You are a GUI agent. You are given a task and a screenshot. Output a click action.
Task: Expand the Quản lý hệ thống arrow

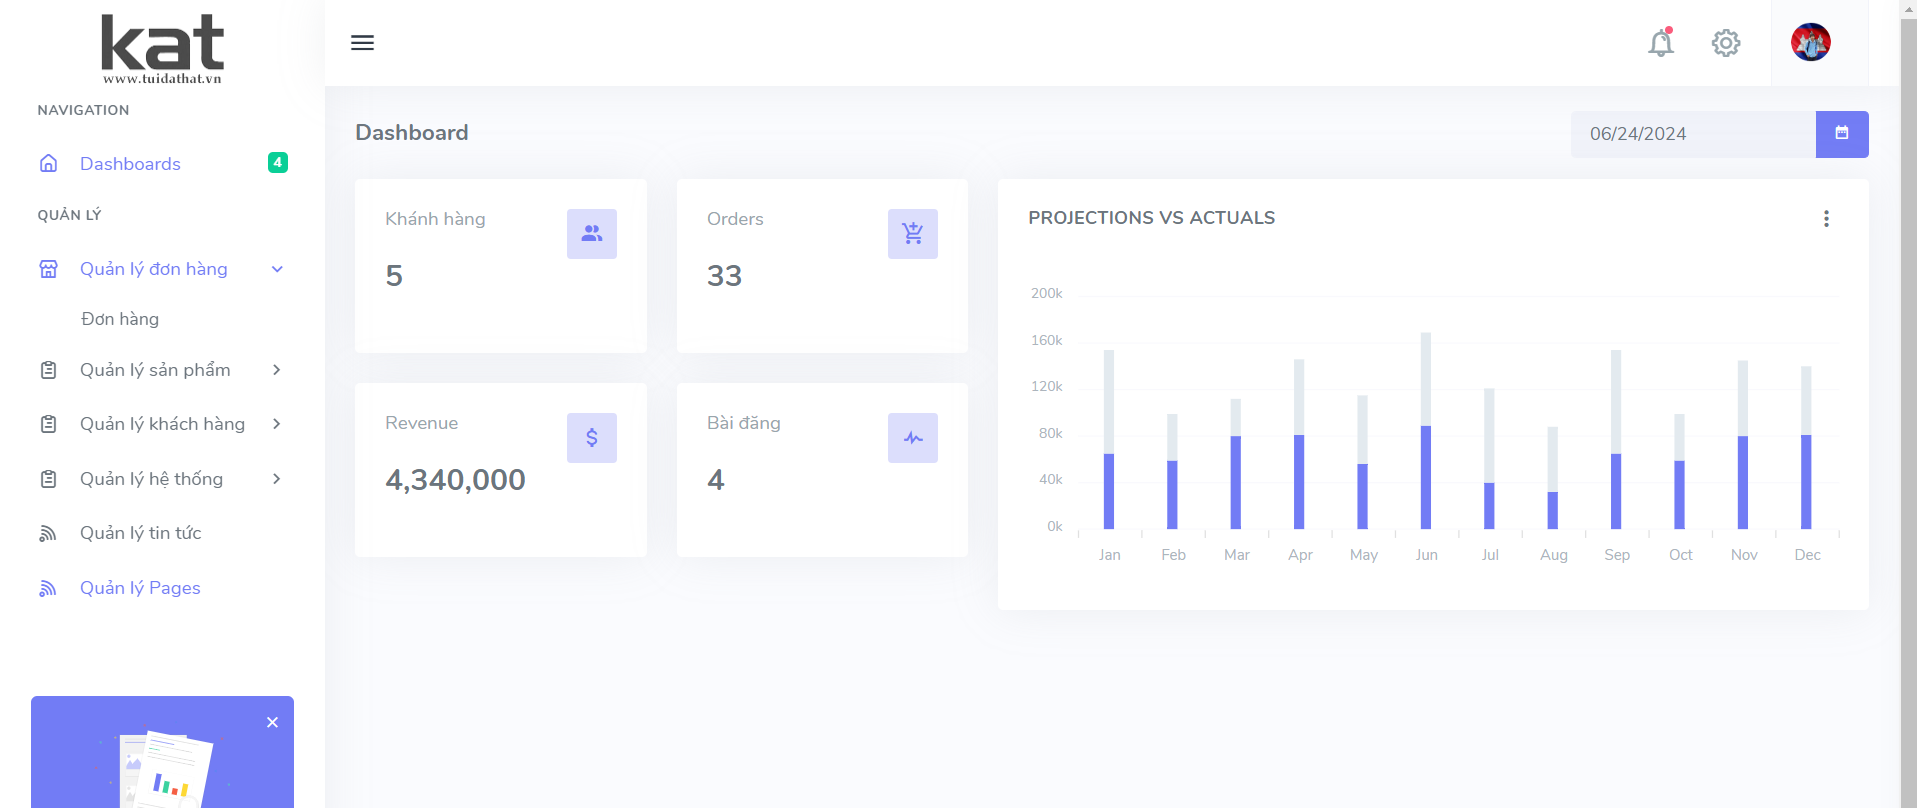(277, 479)
